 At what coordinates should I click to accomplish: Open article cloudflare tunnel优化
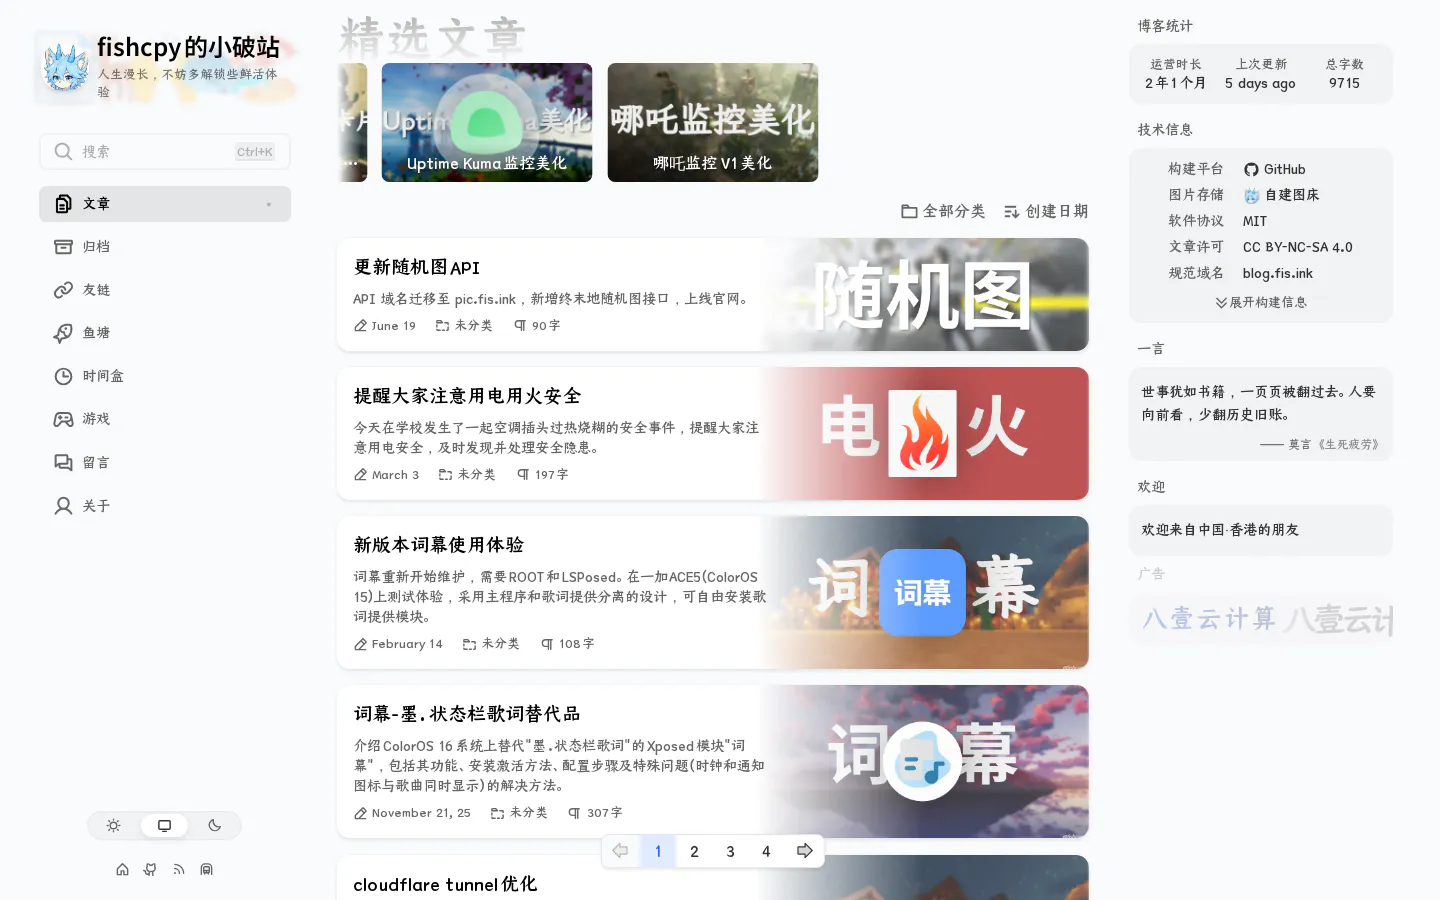(713, 878)
